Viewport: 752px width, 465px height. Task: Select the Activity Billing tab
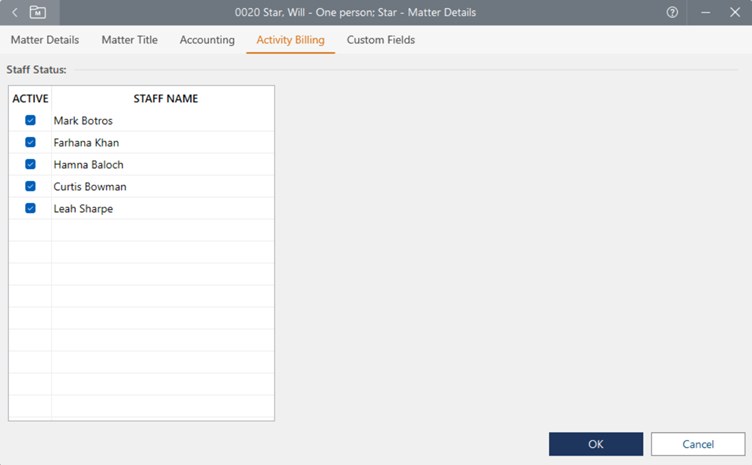pos(290,40)
